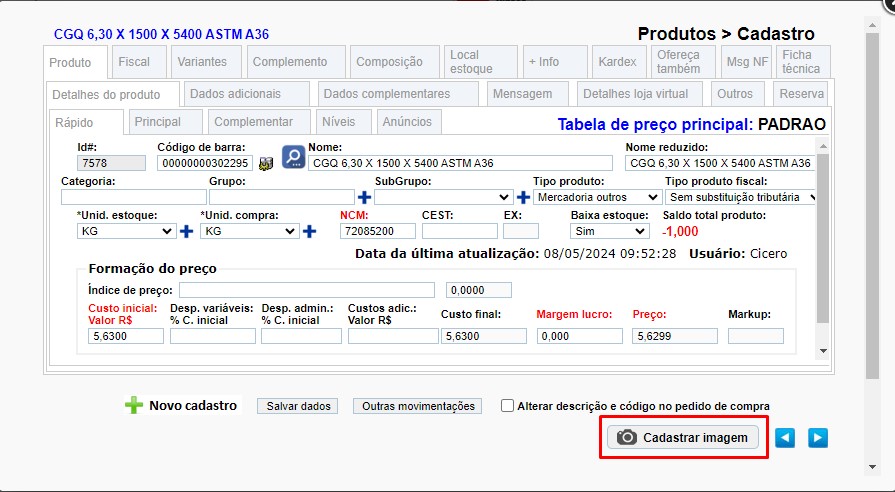This screenshot has height=492, width=895.
Task: Click the Desp. variáveis input field
Action: (x=213, y=336)
